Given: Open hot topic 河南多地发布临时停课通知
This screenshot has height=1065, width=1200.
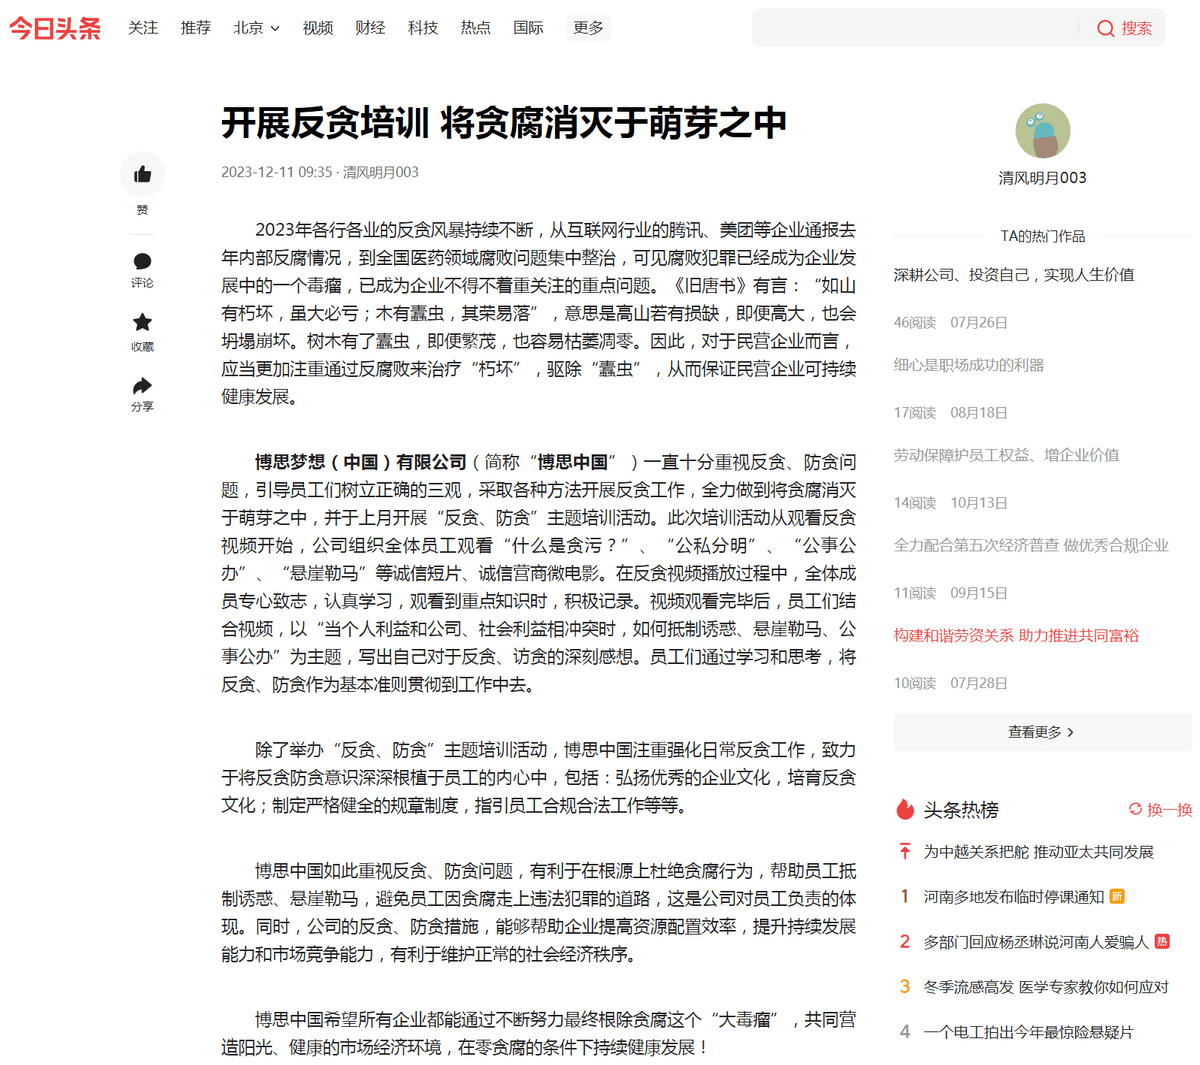Looking at the screenshot, I should coord(1013,897).
